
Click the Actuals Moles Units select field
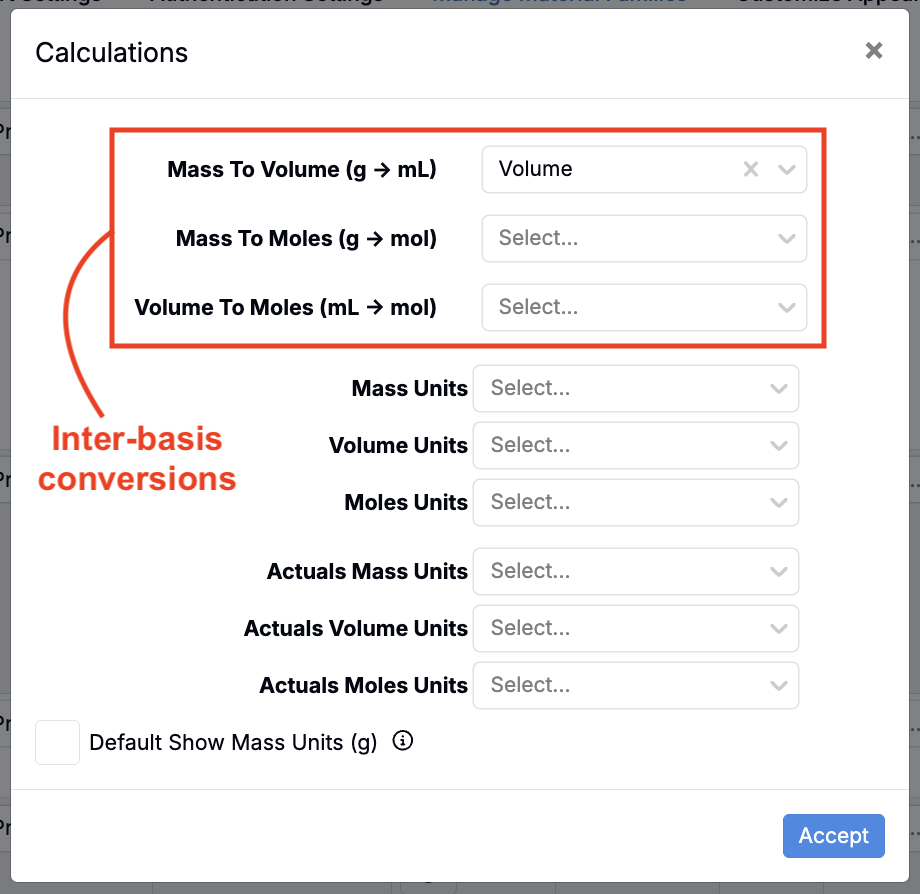click(x=620, y=686)
